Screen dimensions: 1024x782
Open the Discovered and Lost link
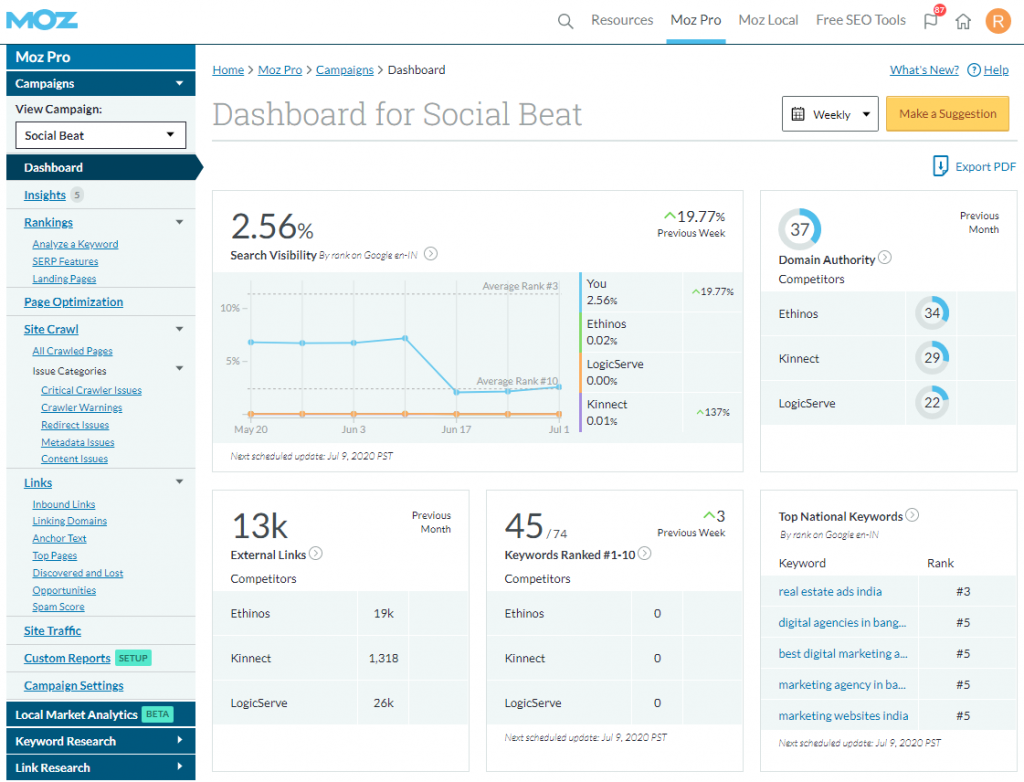coord(78,573)
